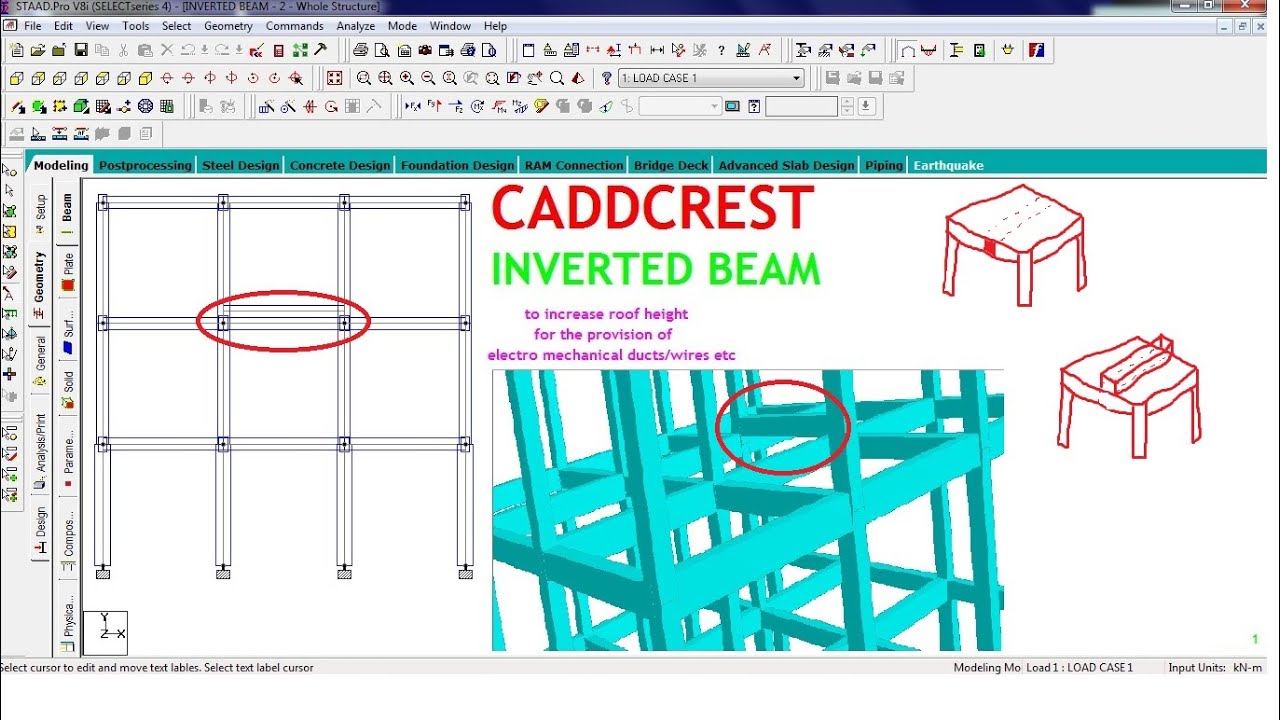Open the LOAD CASE 1 dropdown
Screen dimensions: 1280x720
[797, 78]
